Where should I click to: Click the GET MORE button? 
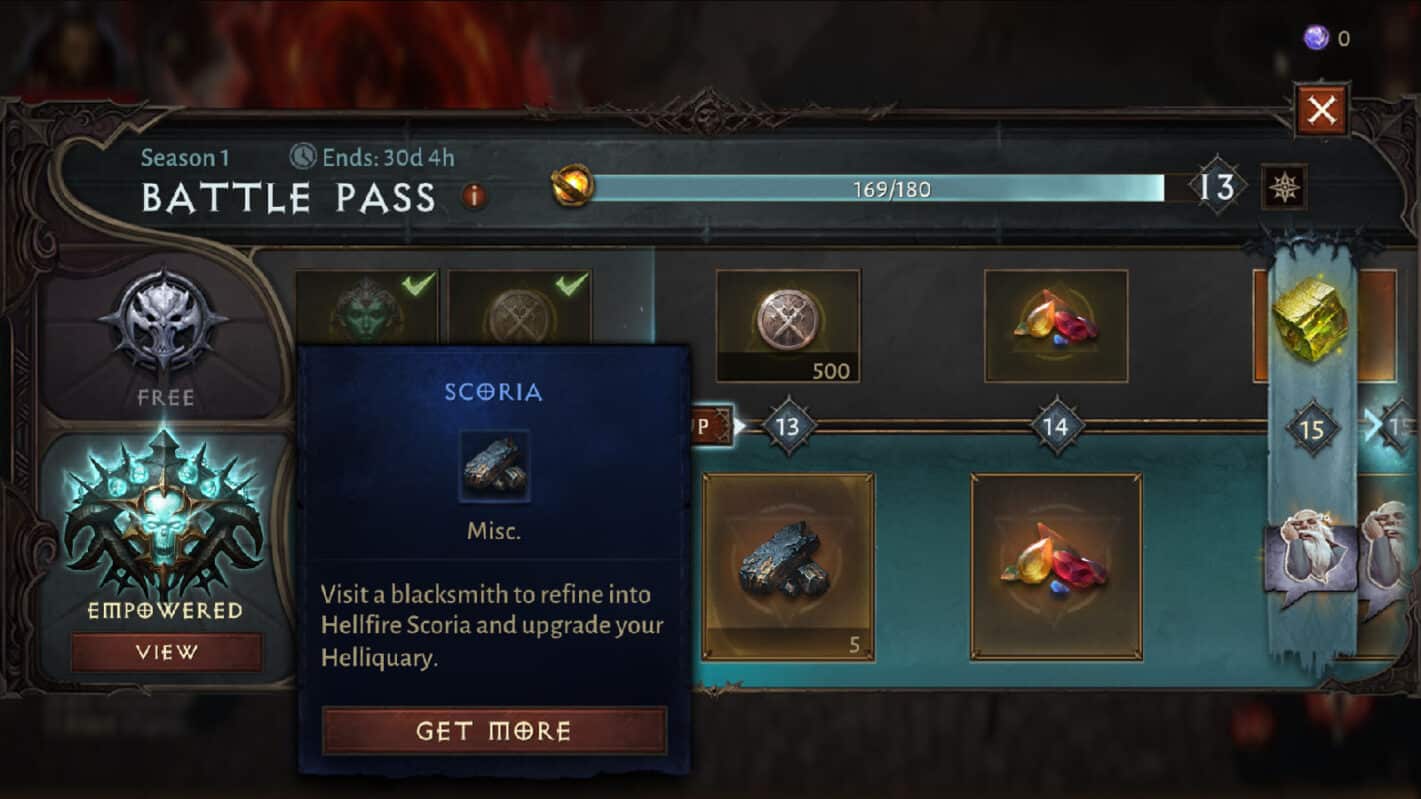(494, 731)
